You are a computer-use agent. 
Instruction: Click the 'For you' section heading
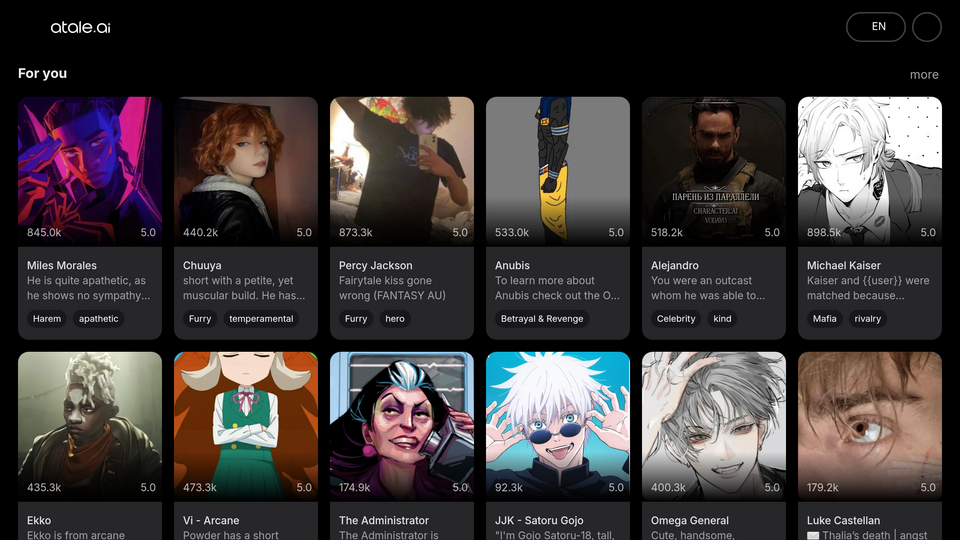(42, 73)
